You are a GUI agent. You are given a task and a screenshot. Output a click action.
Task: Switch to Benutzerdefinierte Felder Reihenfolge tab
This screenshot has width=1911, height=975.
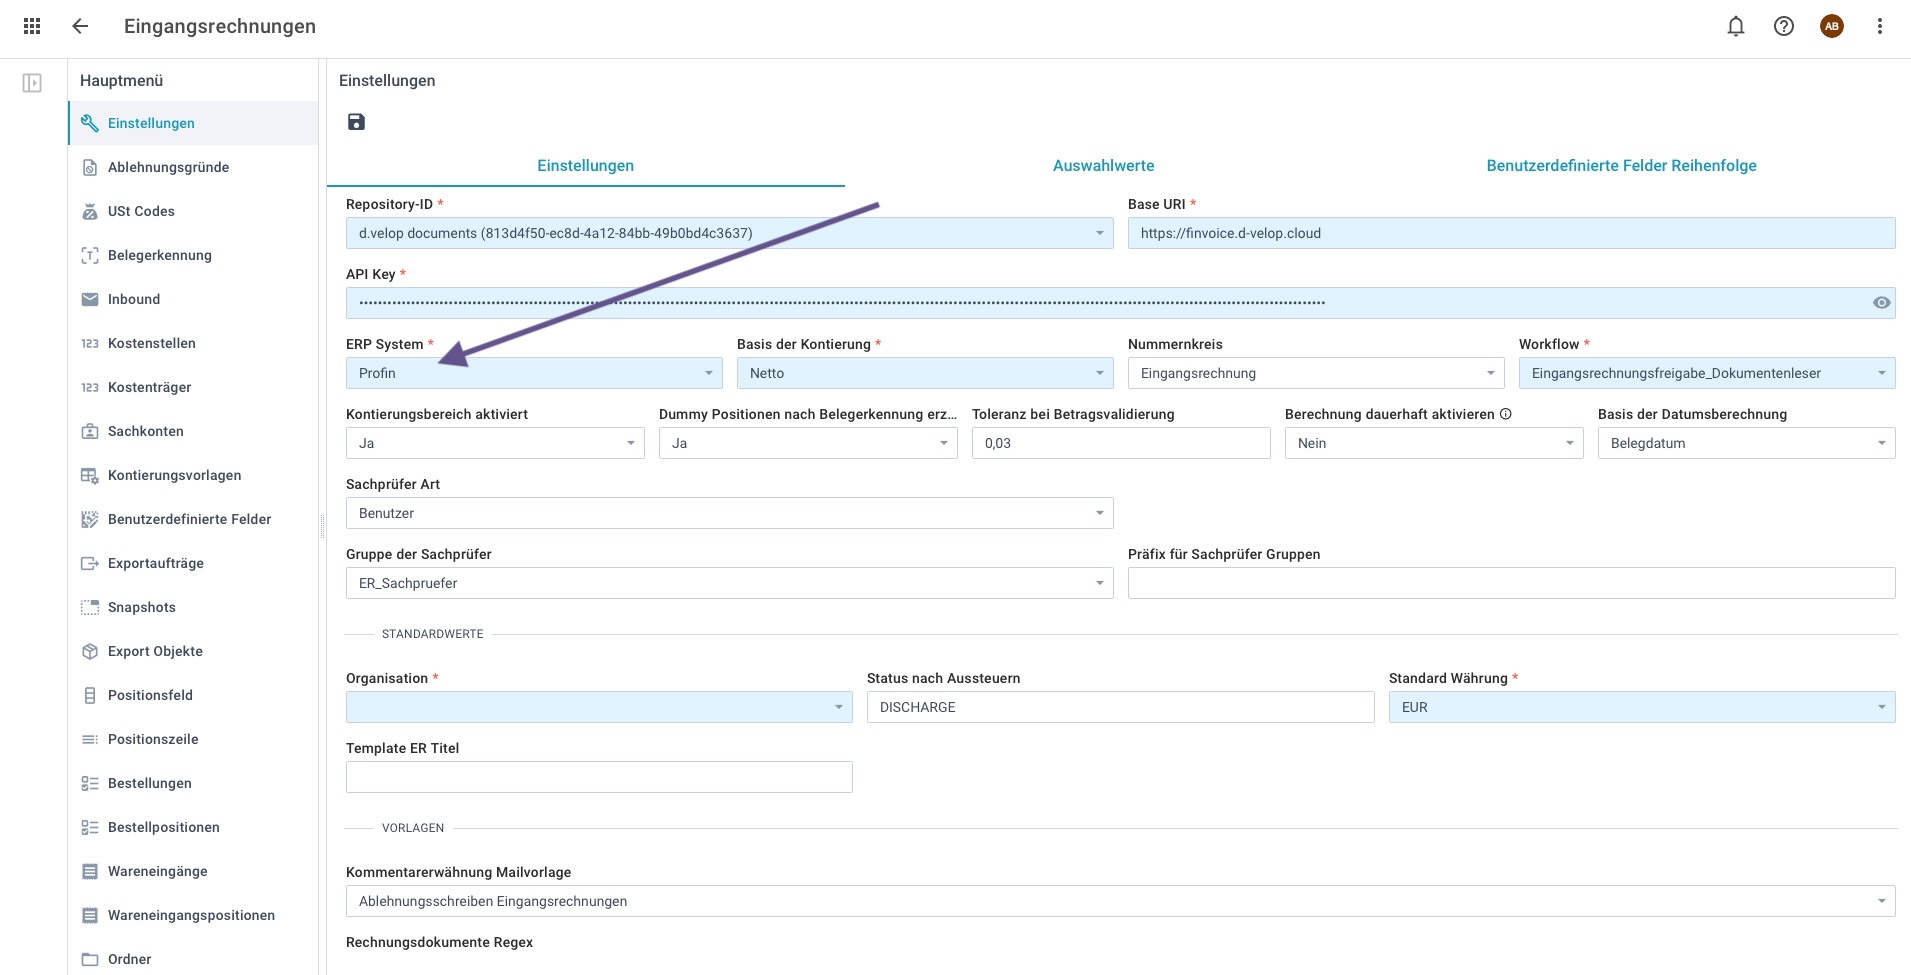[1621, 166]
